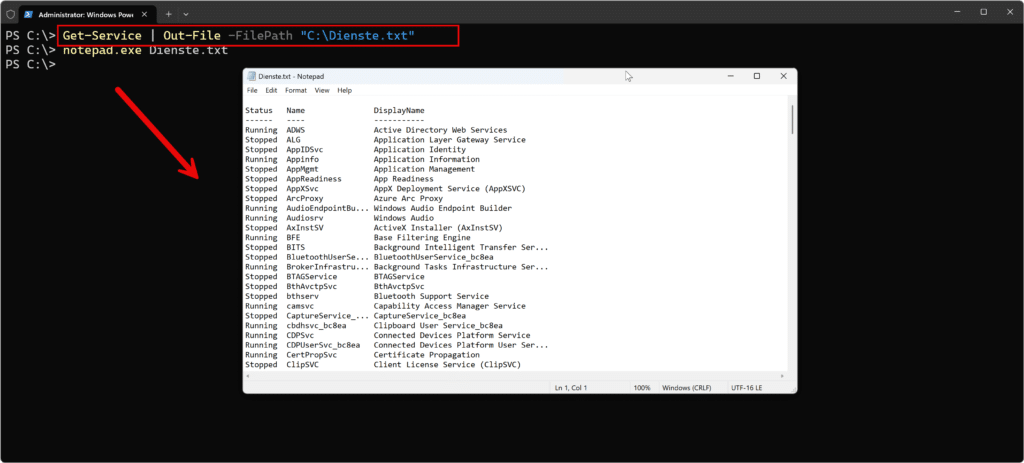Click the Azure Arc Proxy text

(x=408, y=199)
